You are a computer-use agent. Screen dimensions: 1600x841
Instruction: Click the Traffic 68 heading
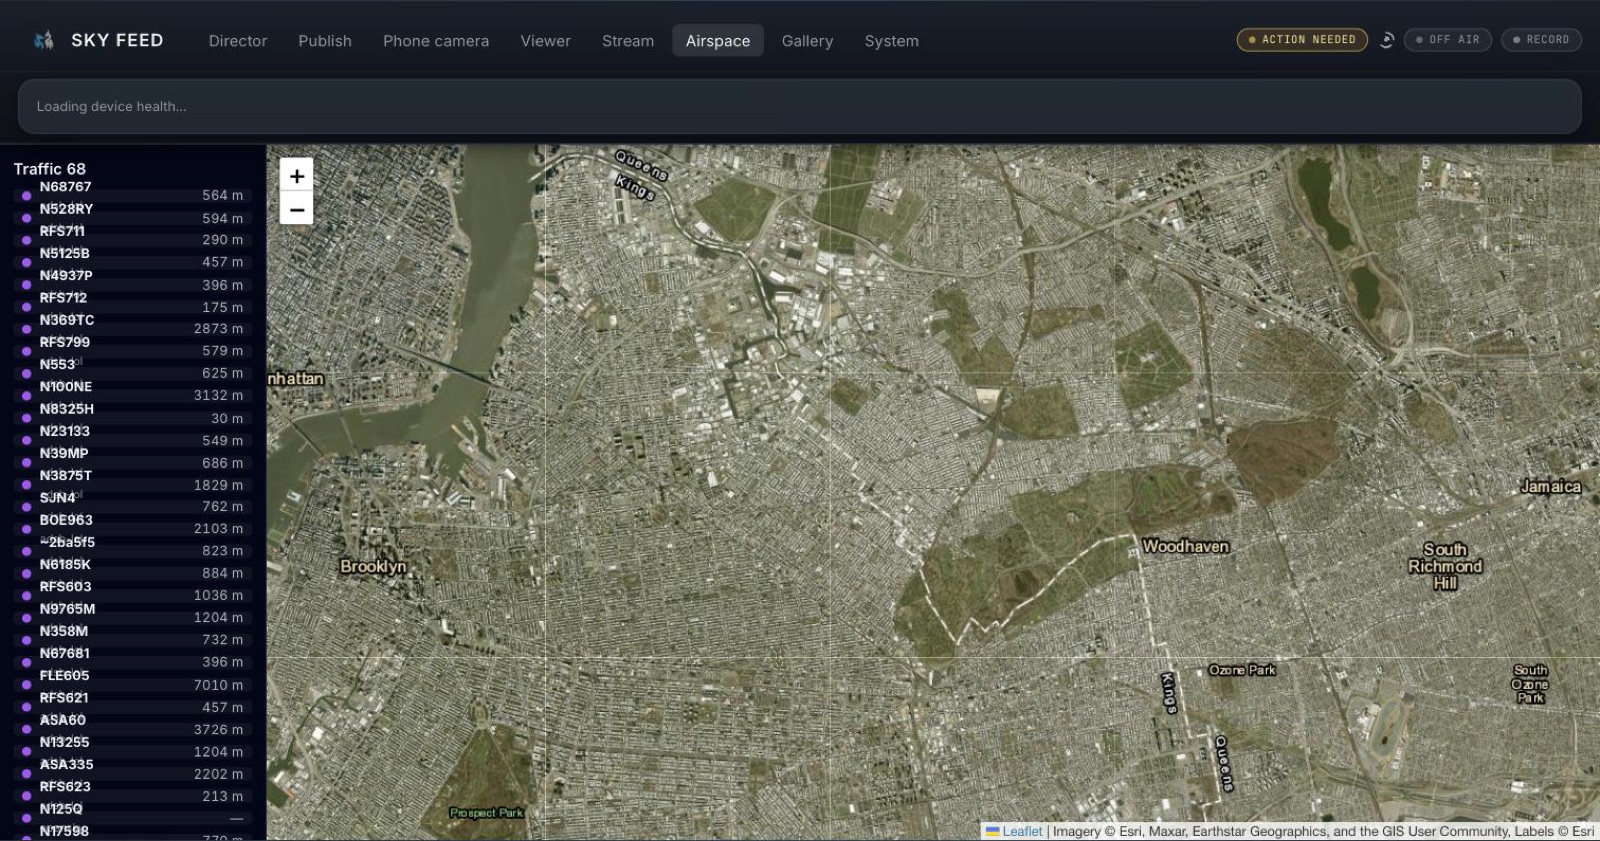click(50, 169)
